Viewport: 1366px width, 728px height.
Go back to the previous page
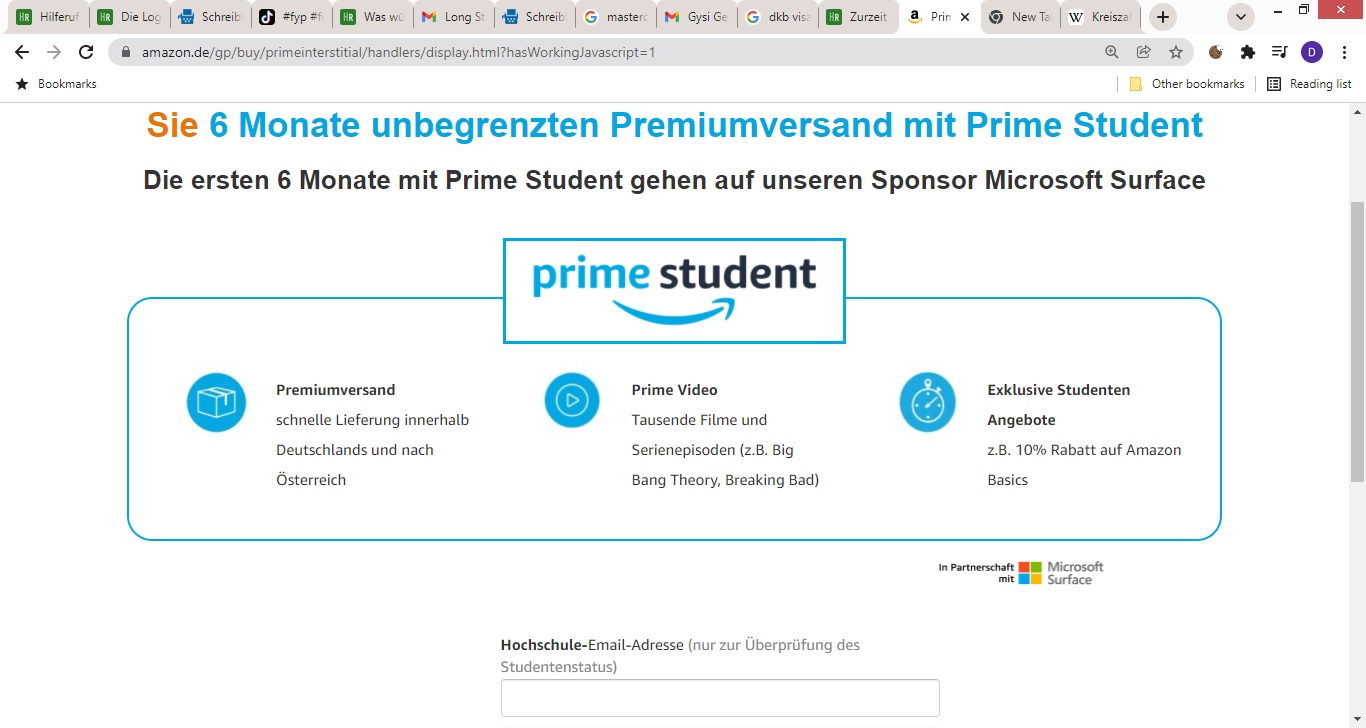22,52
